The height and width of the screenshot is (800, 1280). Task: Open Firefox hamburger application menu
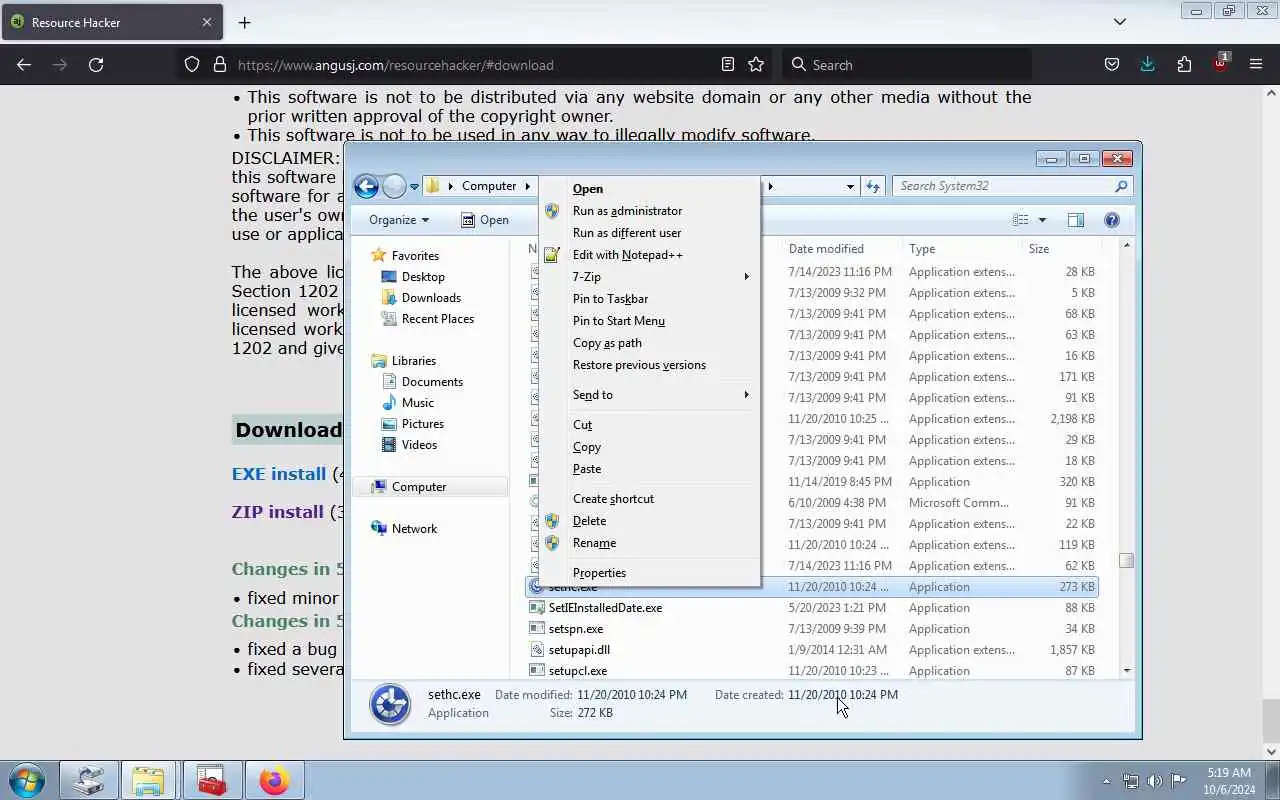1256,64
